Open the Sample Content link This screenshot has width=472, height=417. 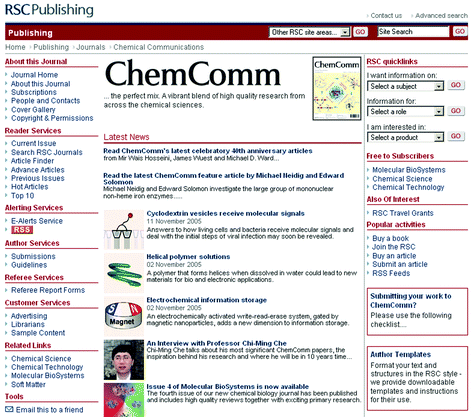pos(38,333)
